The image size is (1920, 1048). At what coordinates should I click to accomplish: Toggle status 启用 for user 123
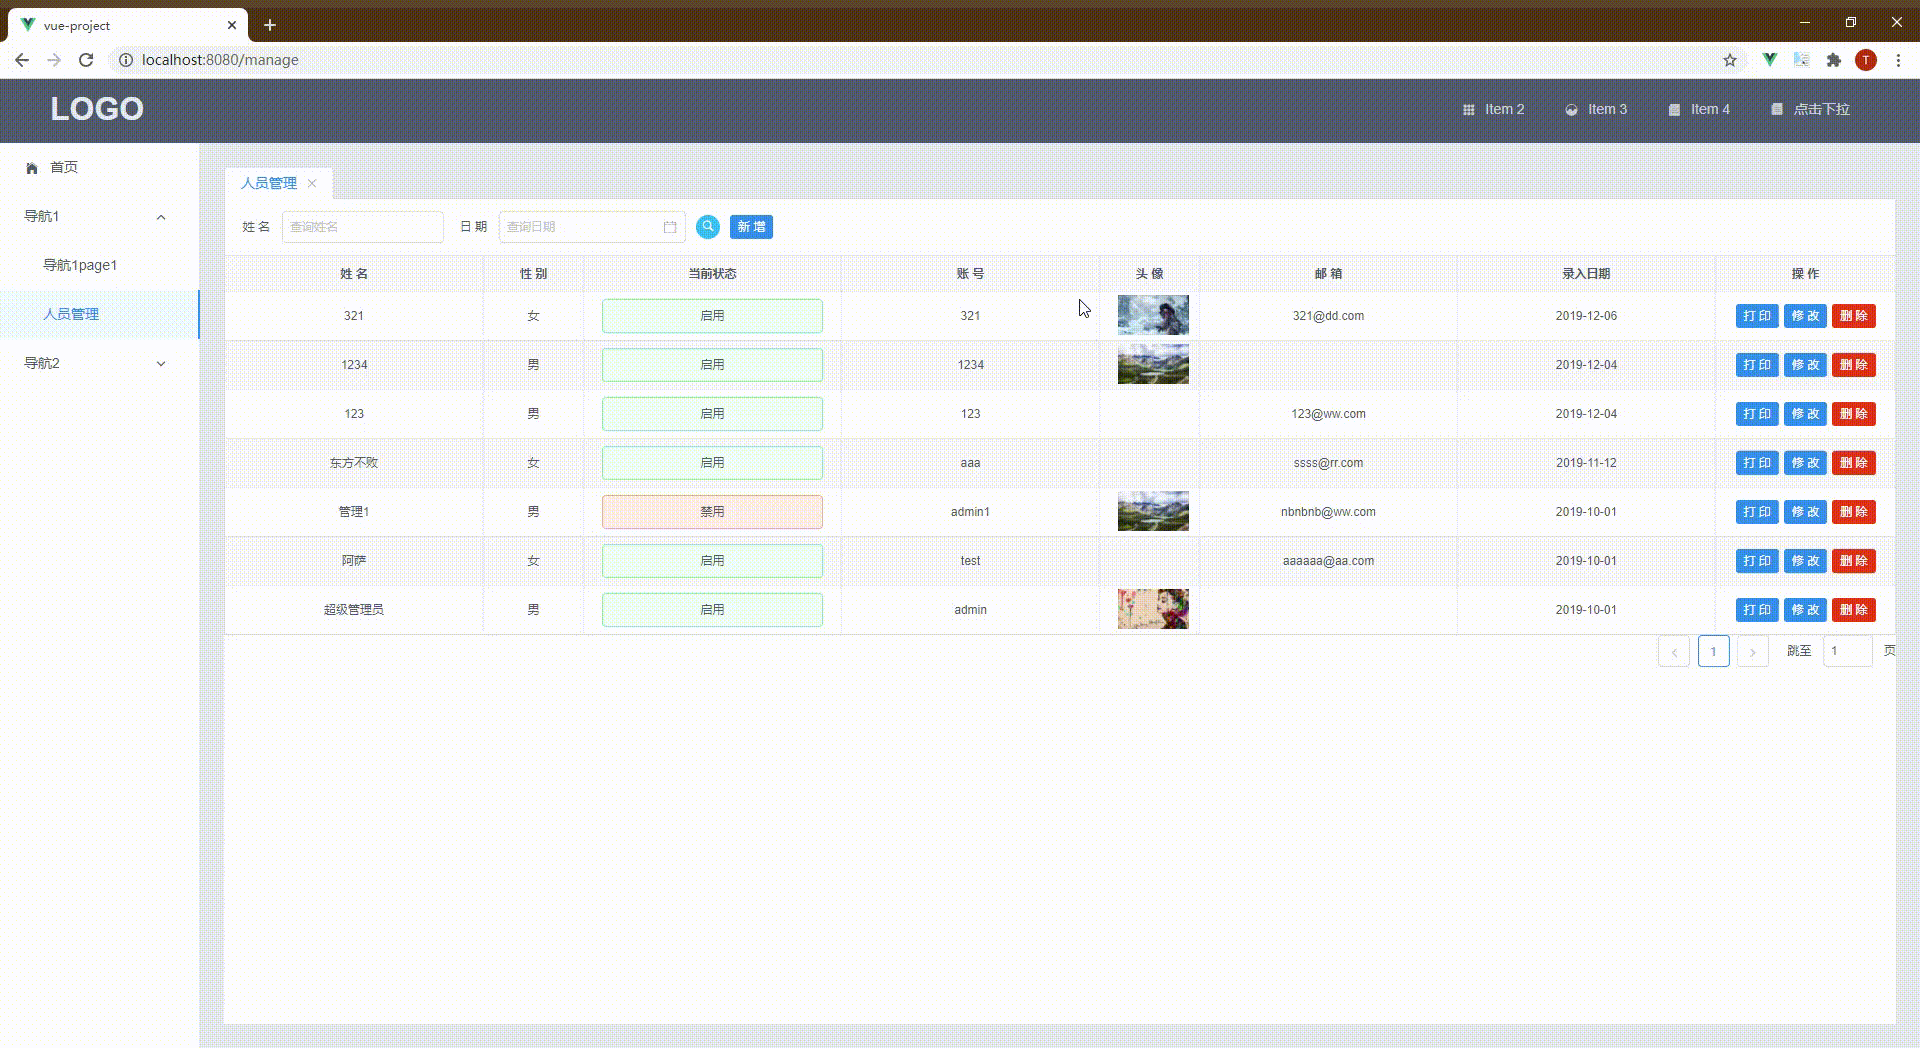[712, 414]
